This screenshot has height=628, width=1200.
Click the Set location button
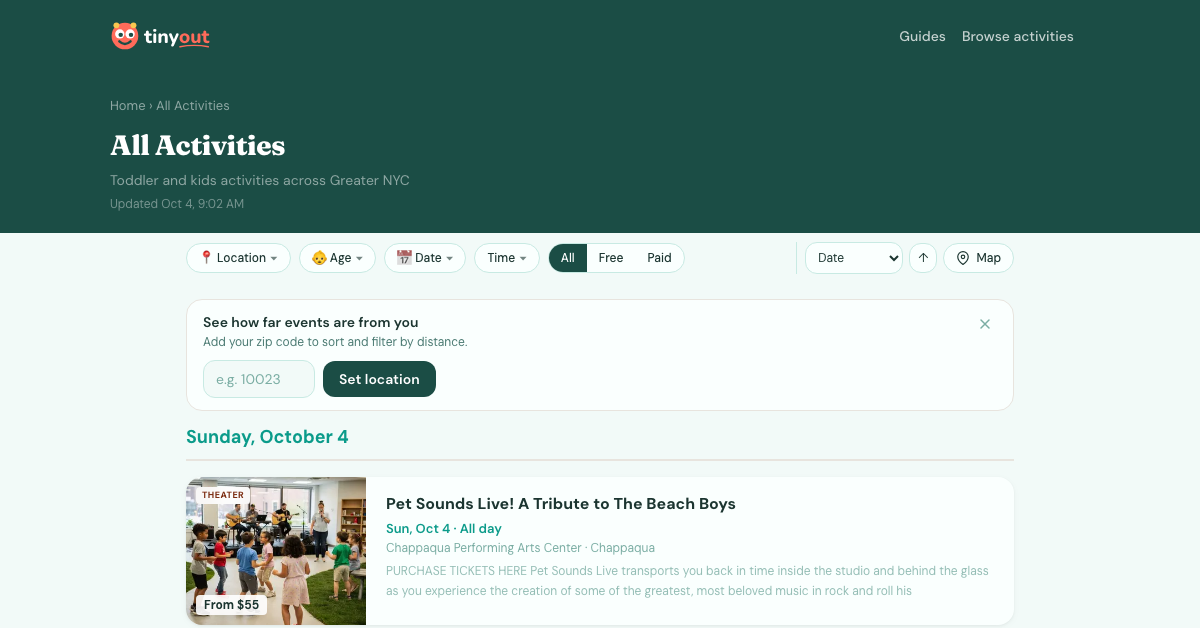379,379
